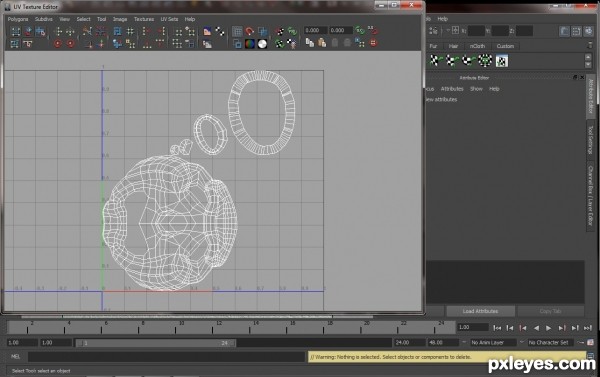This screenshot has height=377, width=600.
Task: Switch to the nCloth shelf tab
Action: (477, 46)
